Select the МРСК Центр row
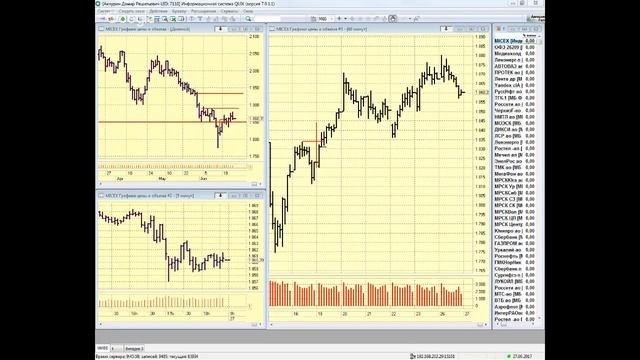640x360 pixels. click(515, 224)
